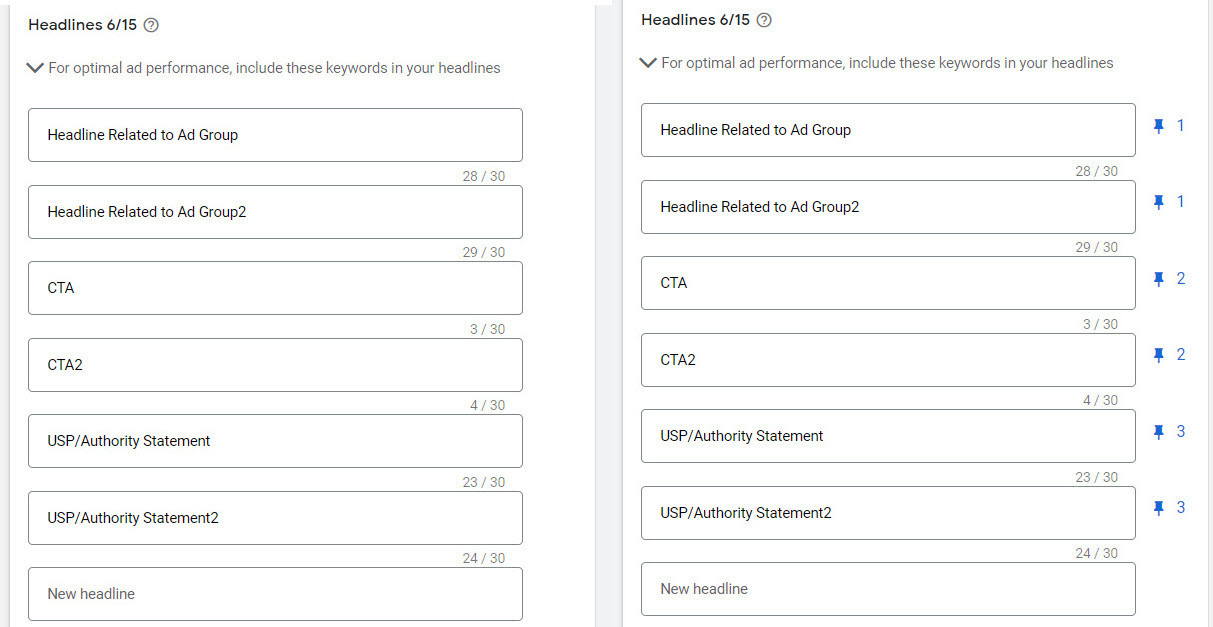The width and height of the screenshot is (1213, 627).
Task: Focus the CTA field in the left panel
Action: point(275,288)
